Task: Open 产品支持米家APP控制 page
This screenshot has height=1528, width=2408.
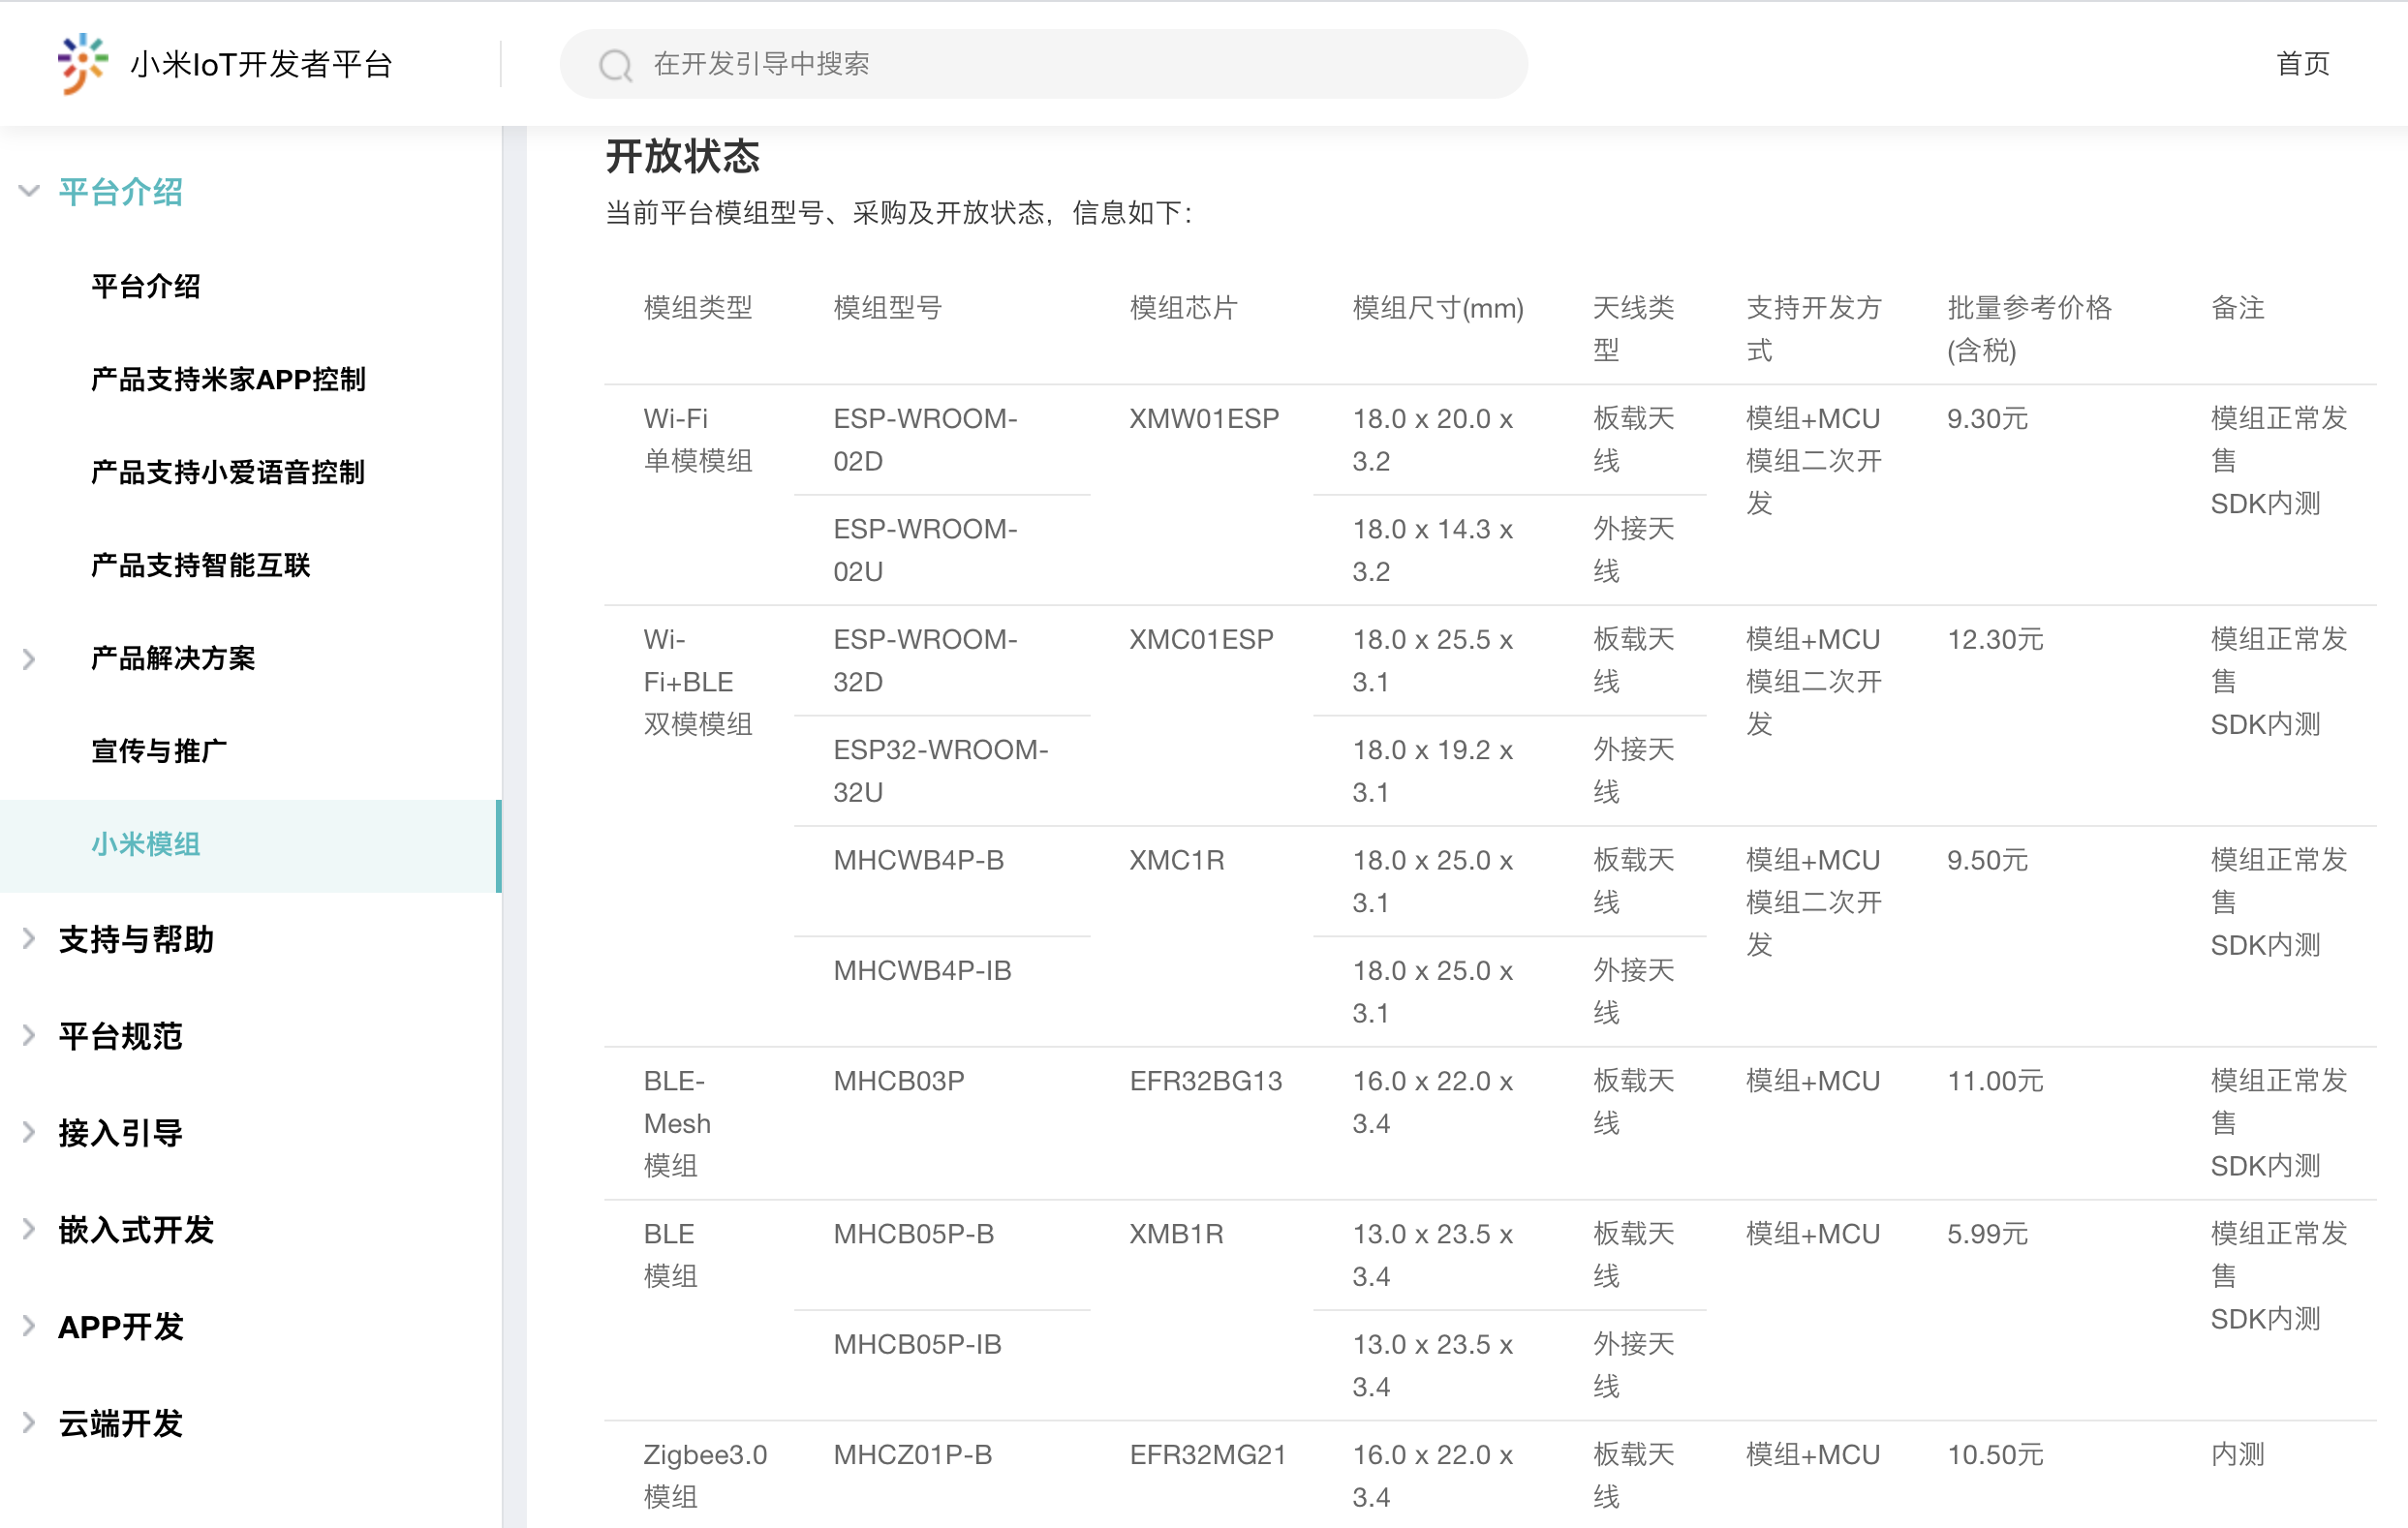Action: tap(228, 380)
